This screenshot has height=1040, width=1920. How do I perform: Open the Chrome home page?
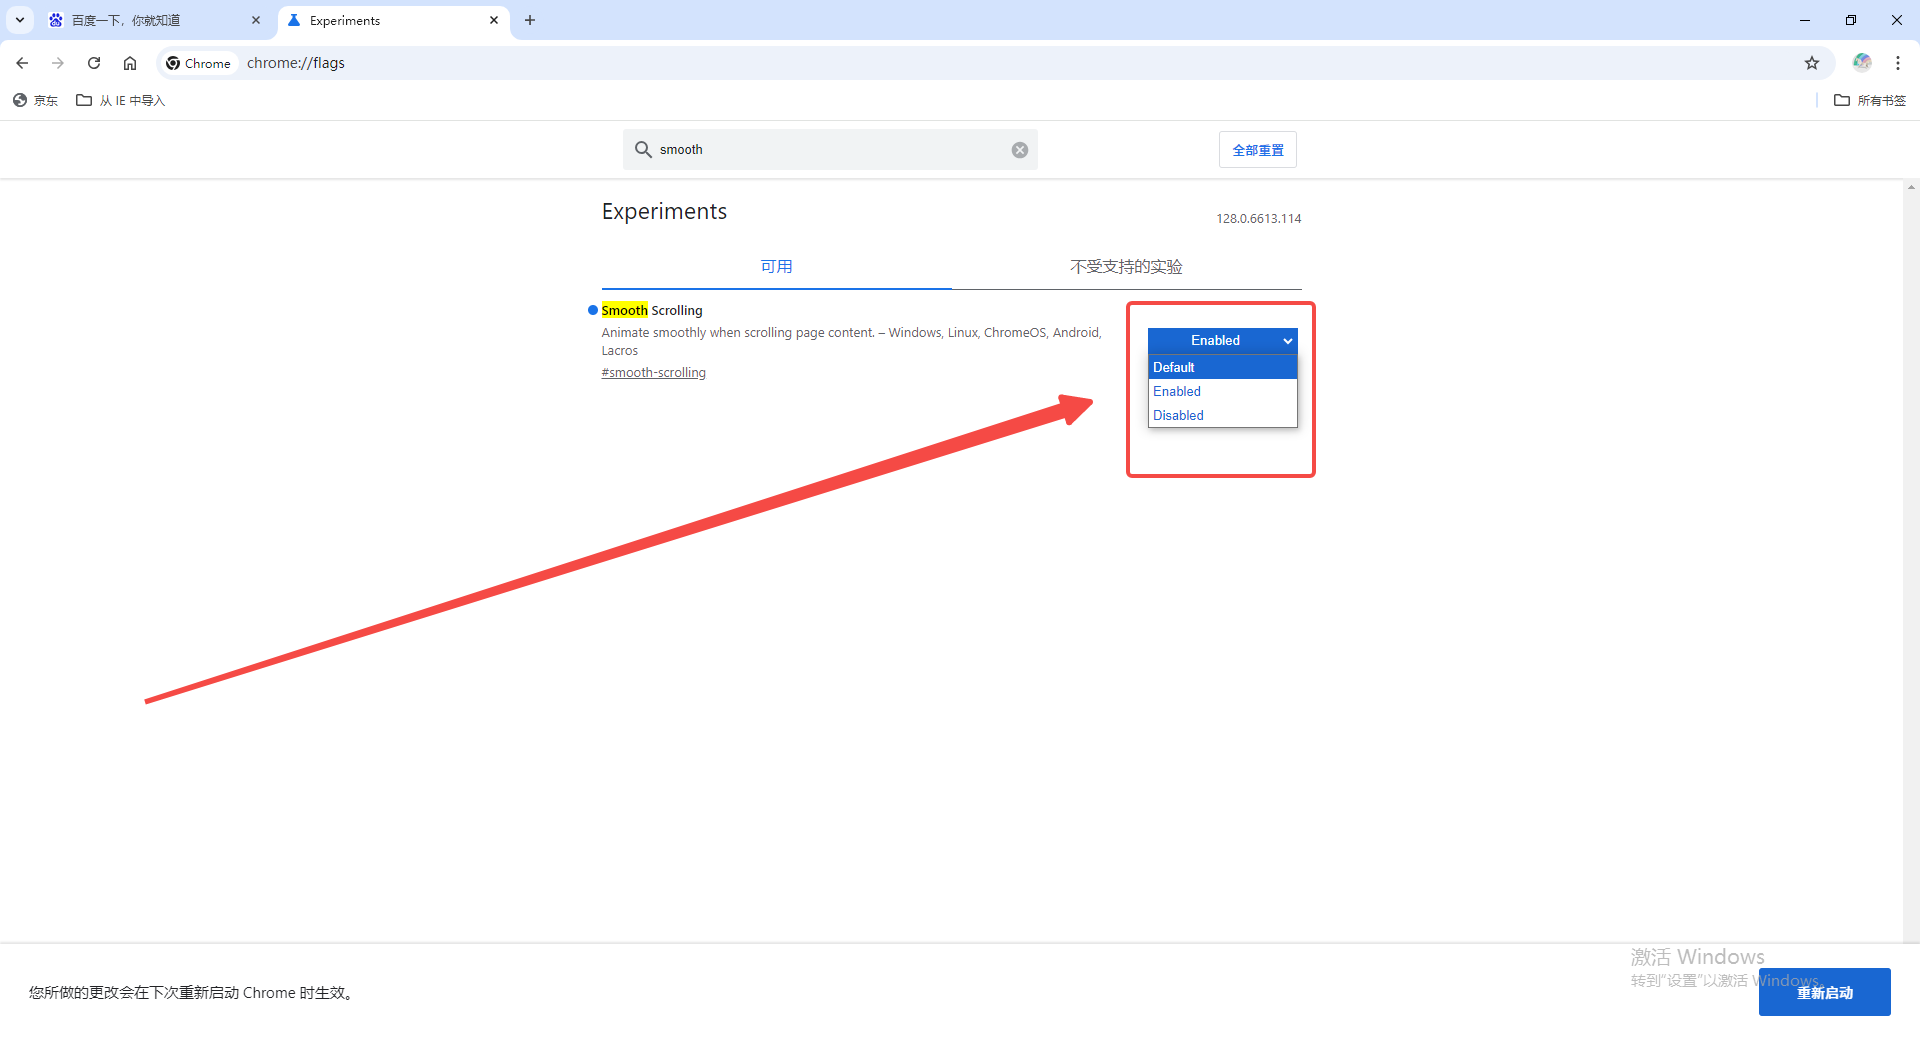click(130, 63)
